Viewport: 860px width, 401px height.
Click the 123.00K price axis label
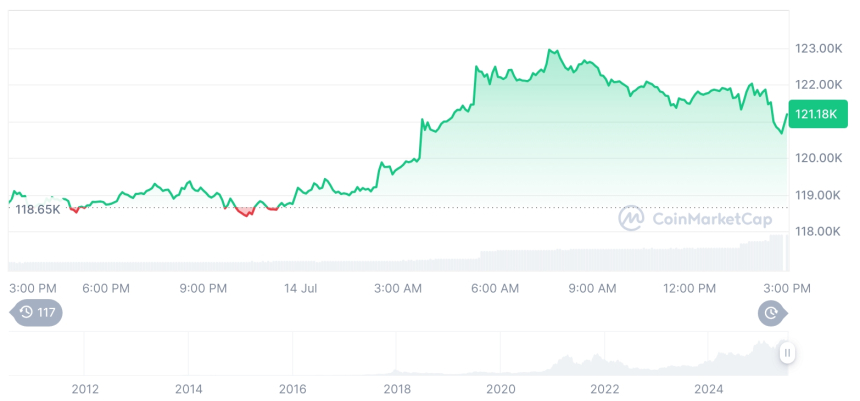point(817,48)
